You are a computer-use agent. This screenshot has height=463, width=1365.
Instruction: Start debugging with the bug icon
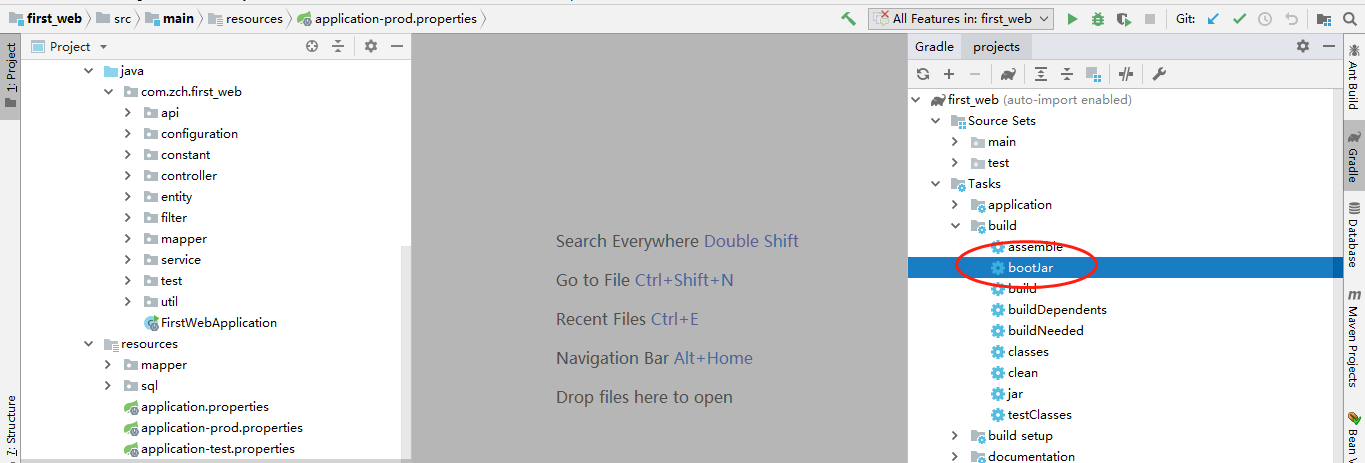pos(1098,19)
